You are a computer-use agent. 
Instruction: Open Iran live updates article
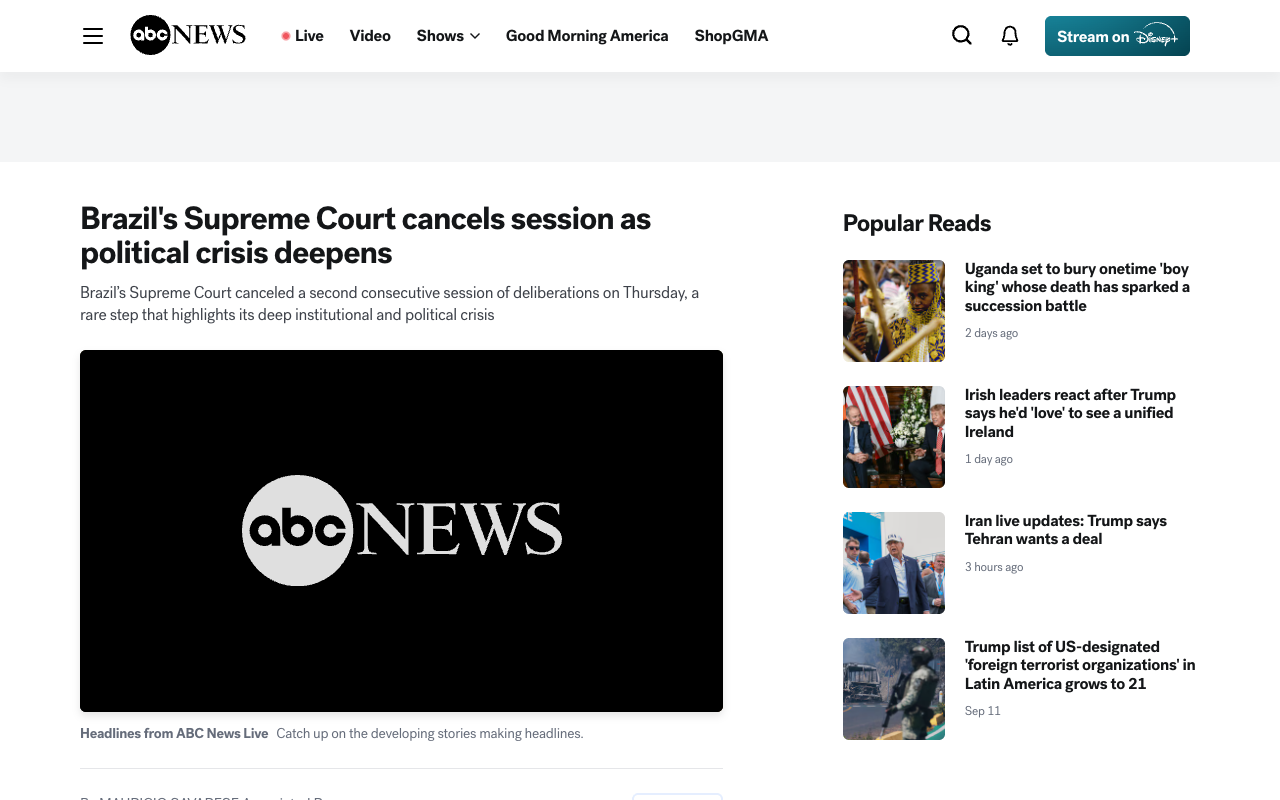click(1066, 530)
